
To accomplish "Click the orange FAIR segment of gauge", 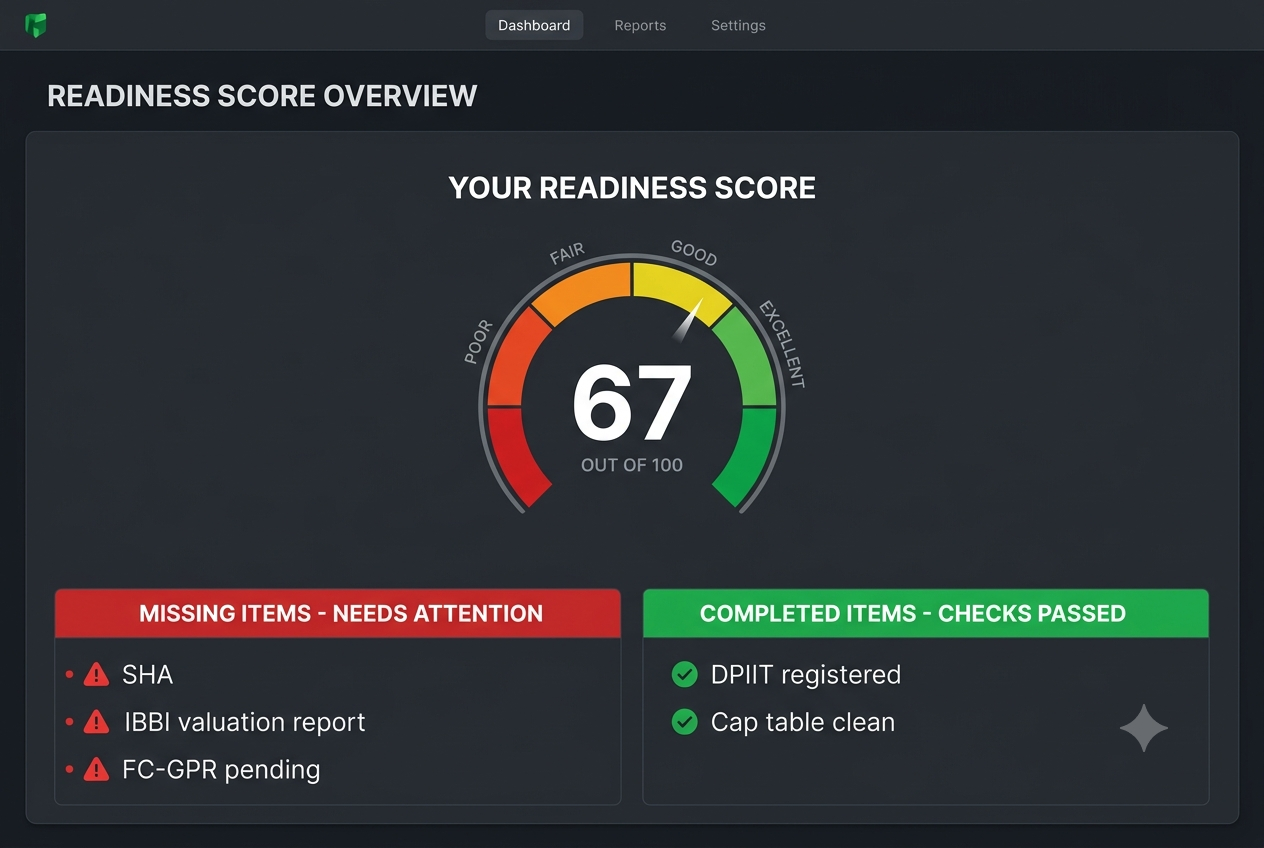I will 585,287.
